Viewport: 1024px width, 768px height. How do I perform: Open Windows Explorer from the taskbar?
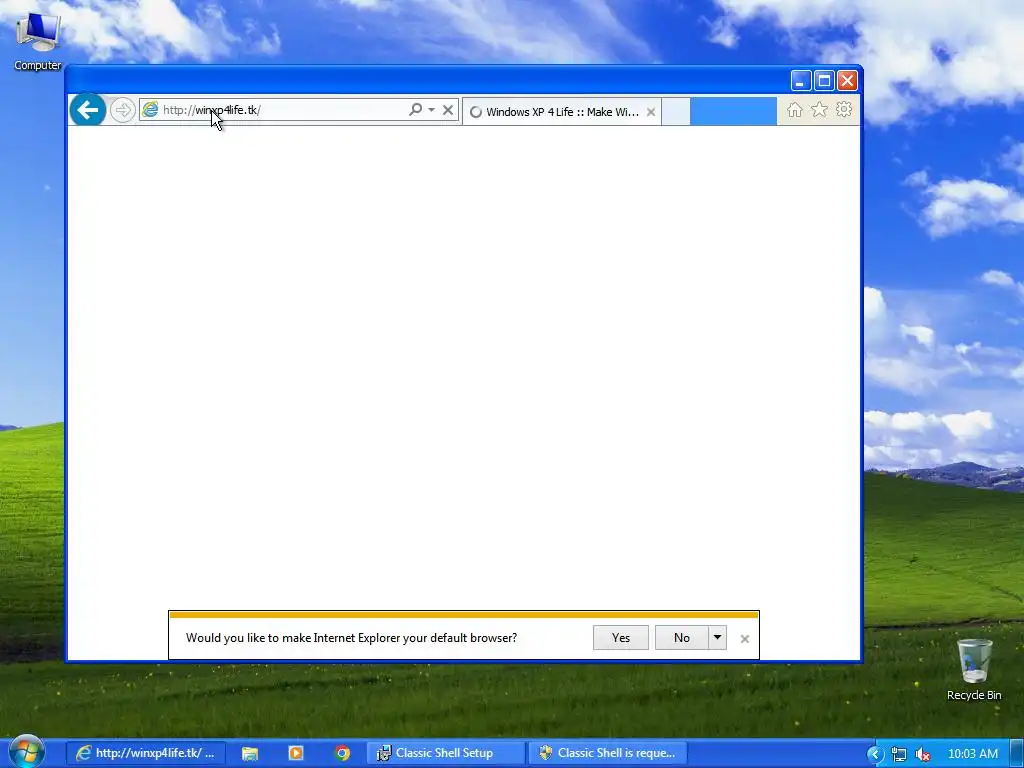tap(249, 753)
